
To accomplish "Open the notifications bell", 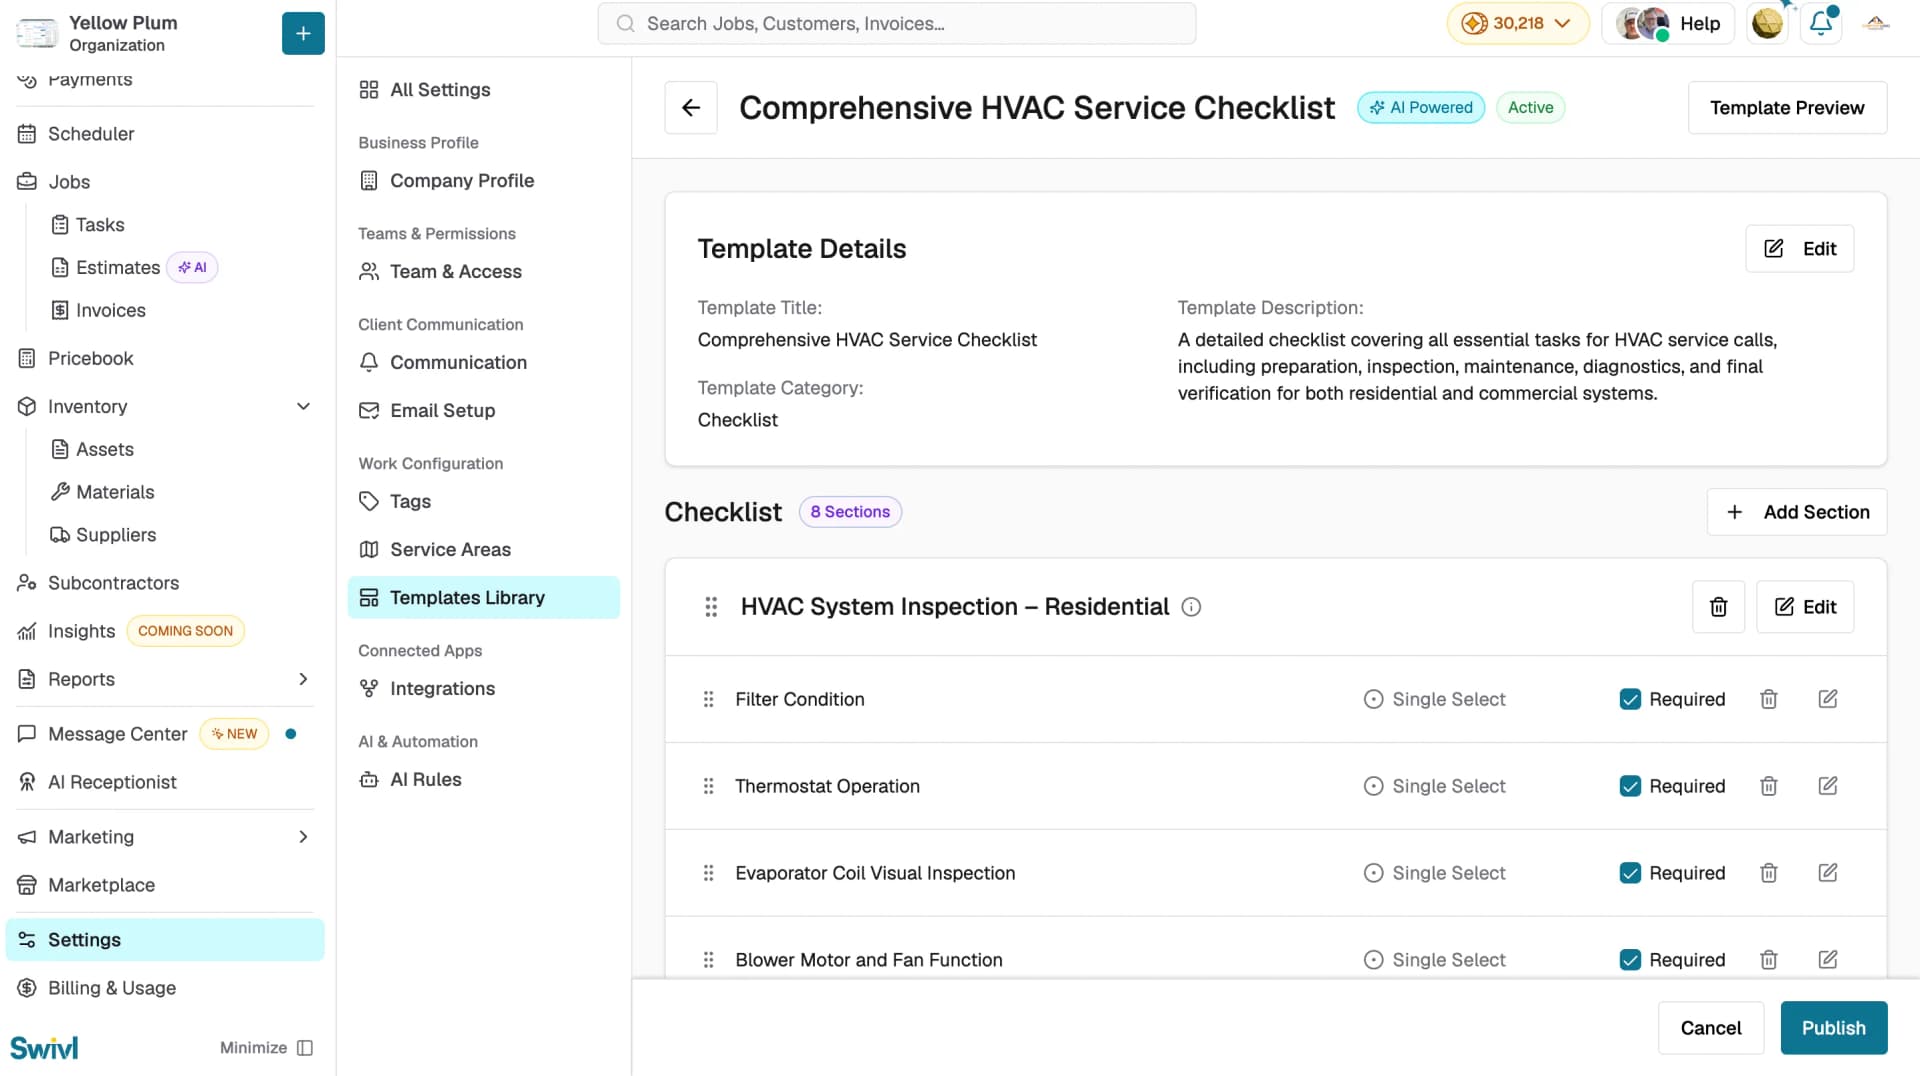I will click(x=1821, y=23).
